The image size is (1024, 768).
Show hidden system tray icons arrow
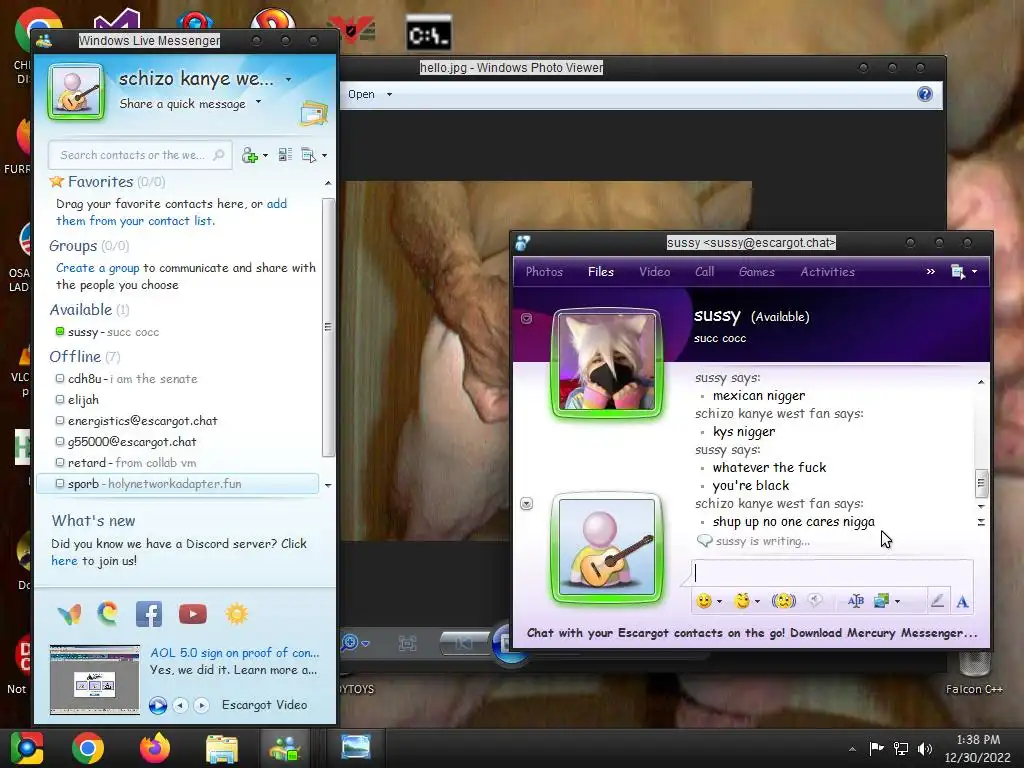(852, 749)
